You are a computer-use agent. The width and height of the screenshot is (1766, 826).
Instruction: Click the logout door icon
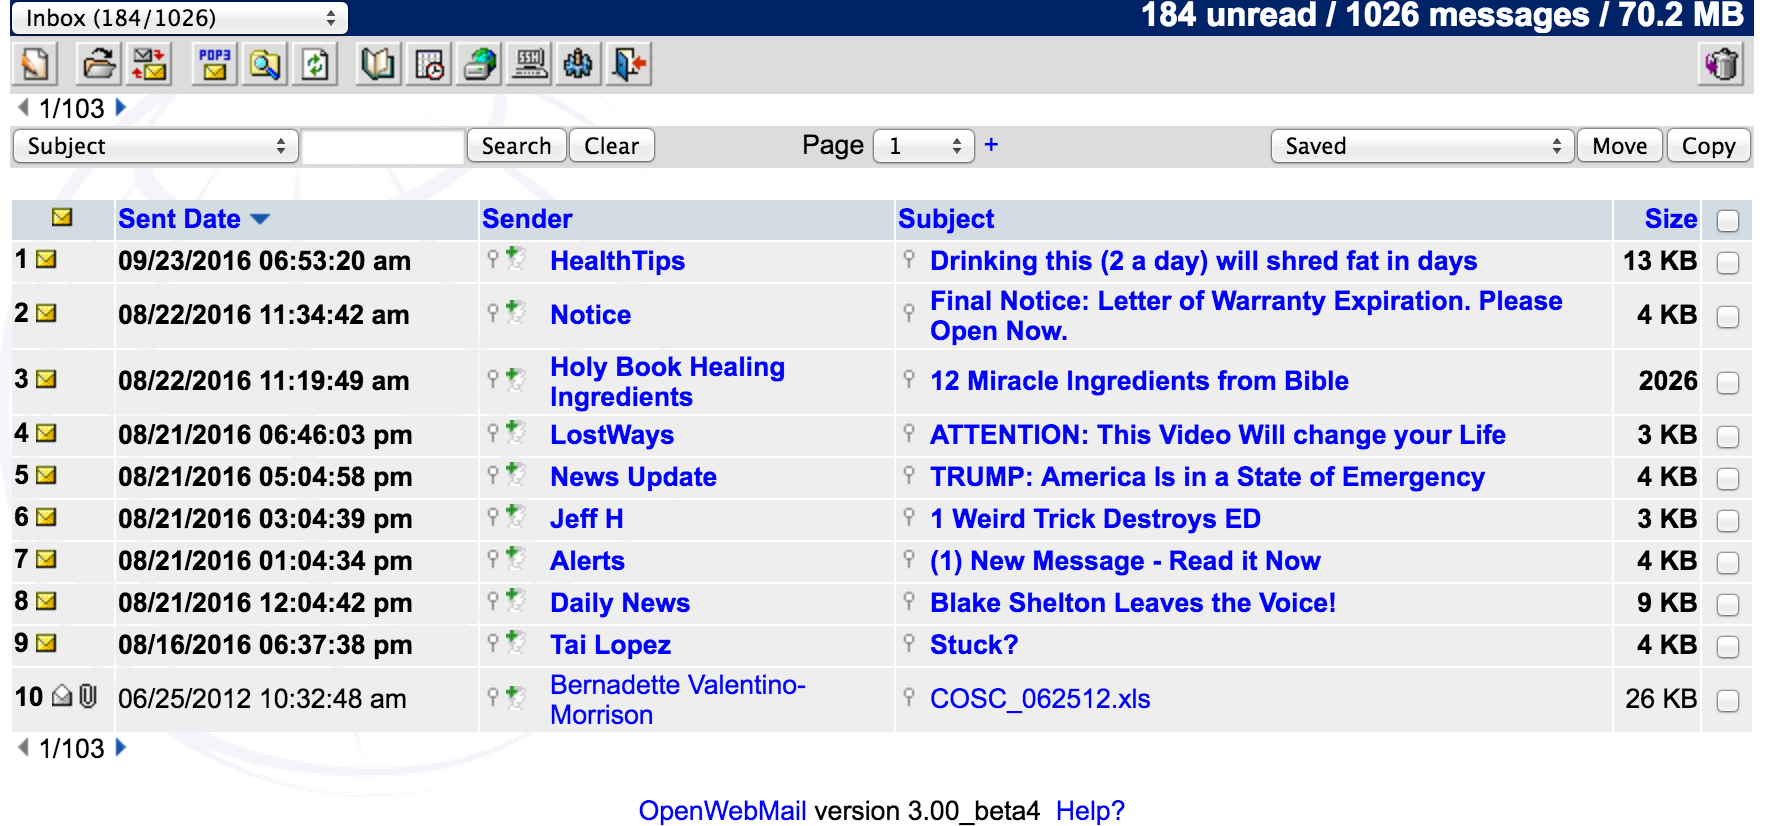(x=630, y=65)
